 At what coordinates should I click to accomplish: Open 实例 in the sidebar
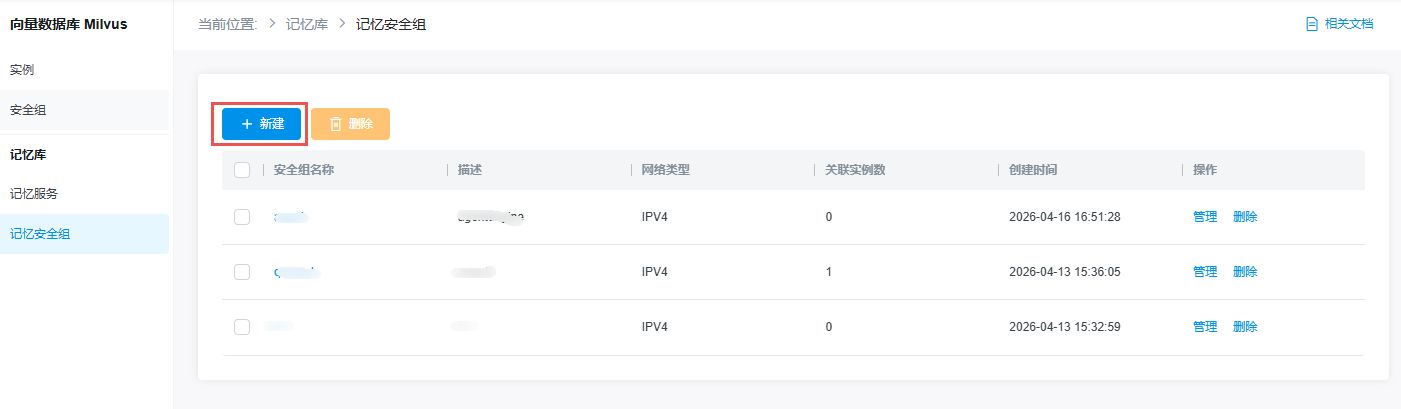22,70
